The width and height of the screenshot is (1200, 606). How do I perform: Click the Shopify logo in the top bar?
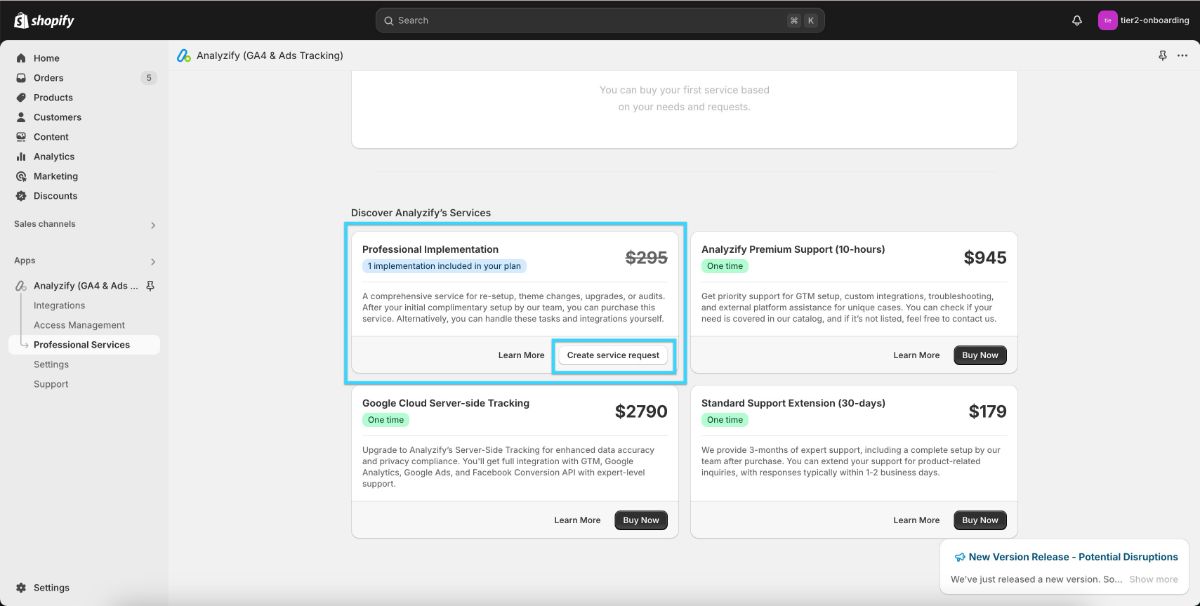pyautogui.click(x=44, y=20)
